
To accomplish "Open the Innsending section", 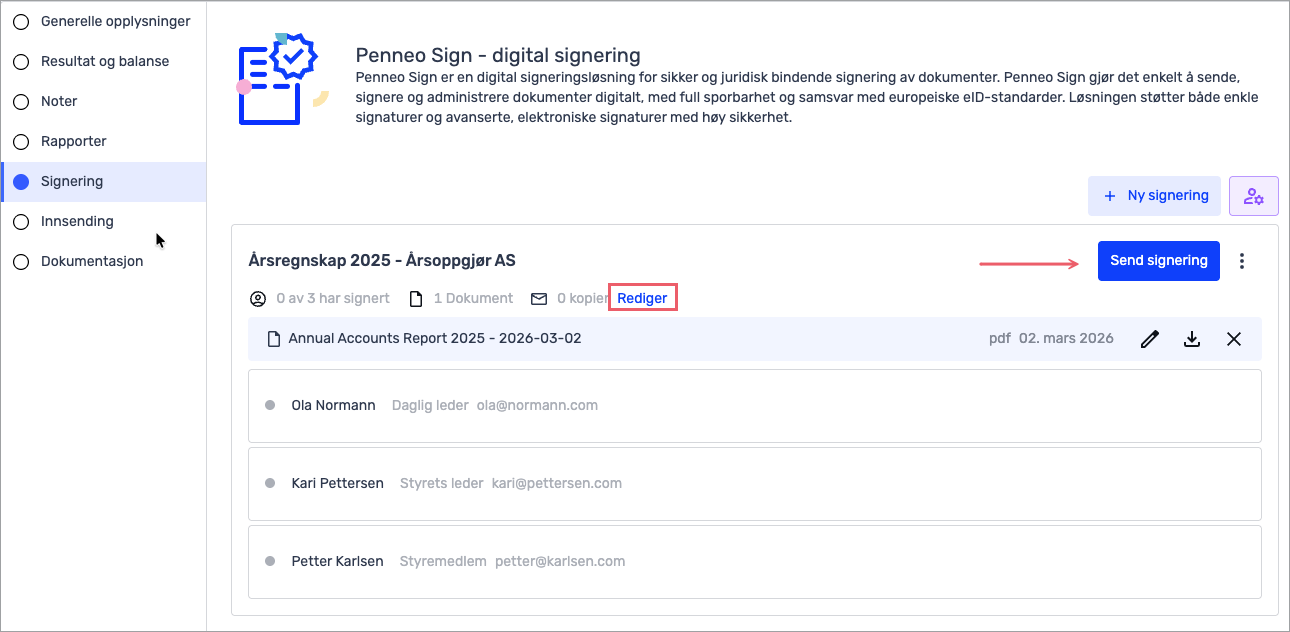I will point(77,221).
